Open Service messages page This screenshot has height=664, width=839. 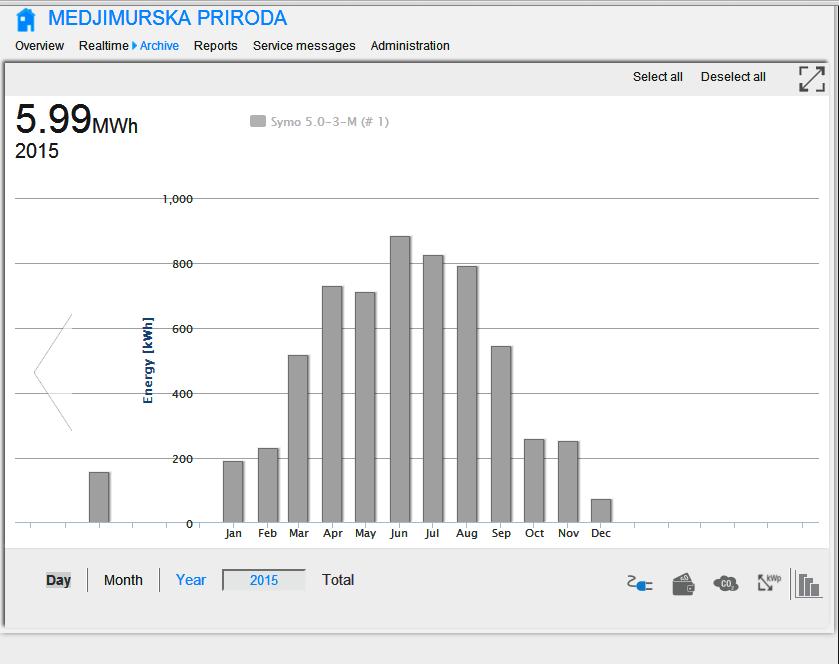point(304,46)
